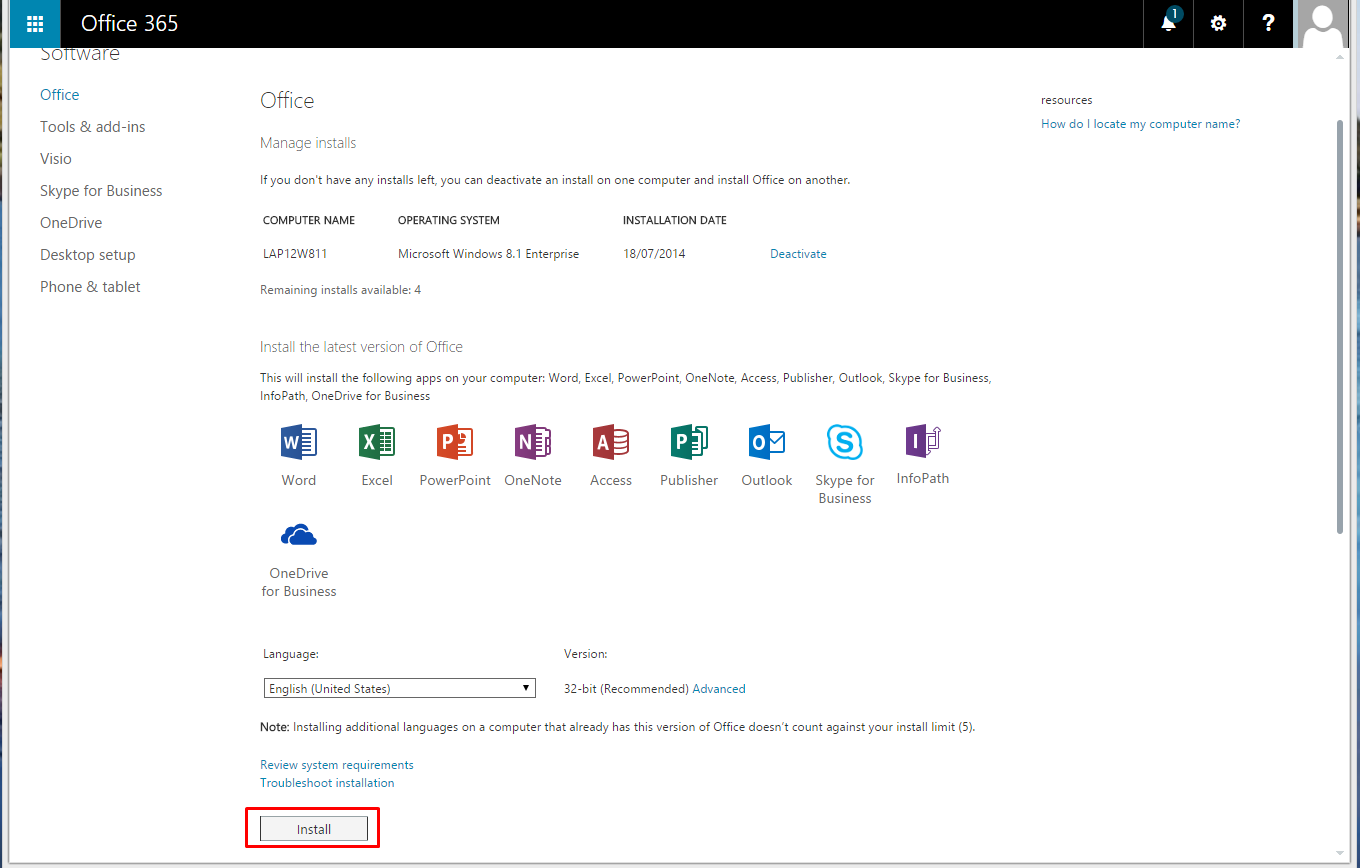The height and width of the screenshot is (868, 1360).
Task: Open the settings gear icon
Action: 1218,23
